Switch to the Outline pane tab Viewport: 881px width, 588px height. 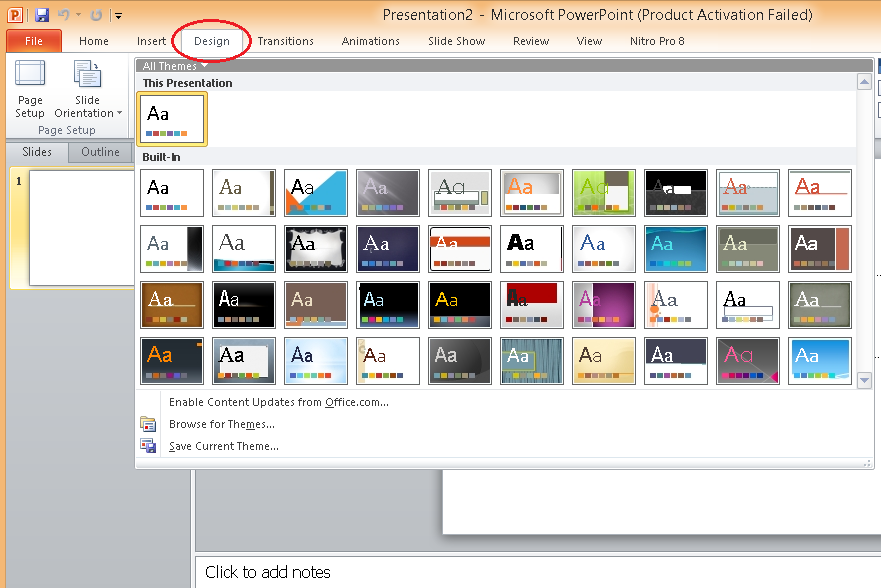tap(100, 152)
